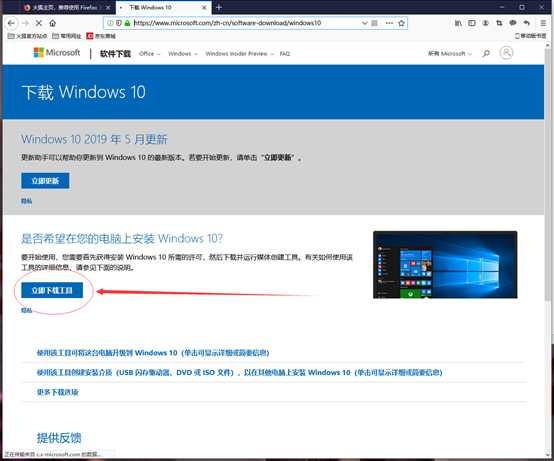Open the Firefox account icon

485,23
